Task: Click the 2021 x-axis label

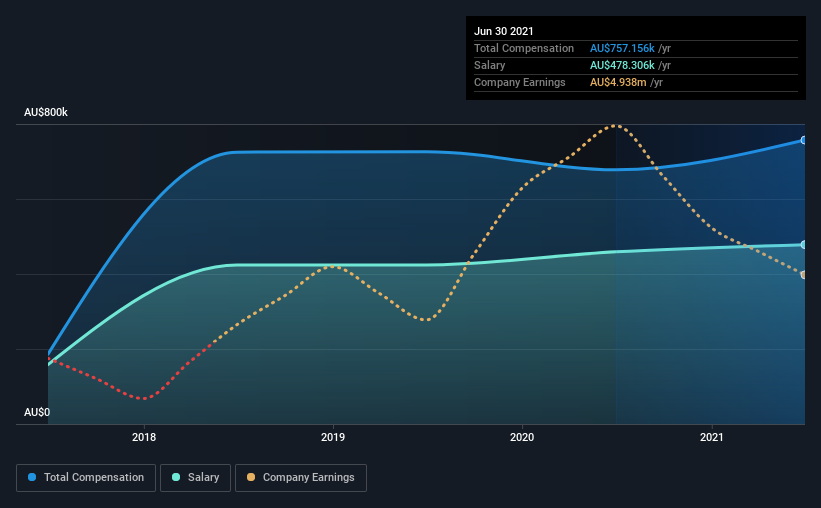Action: point(712,437)
